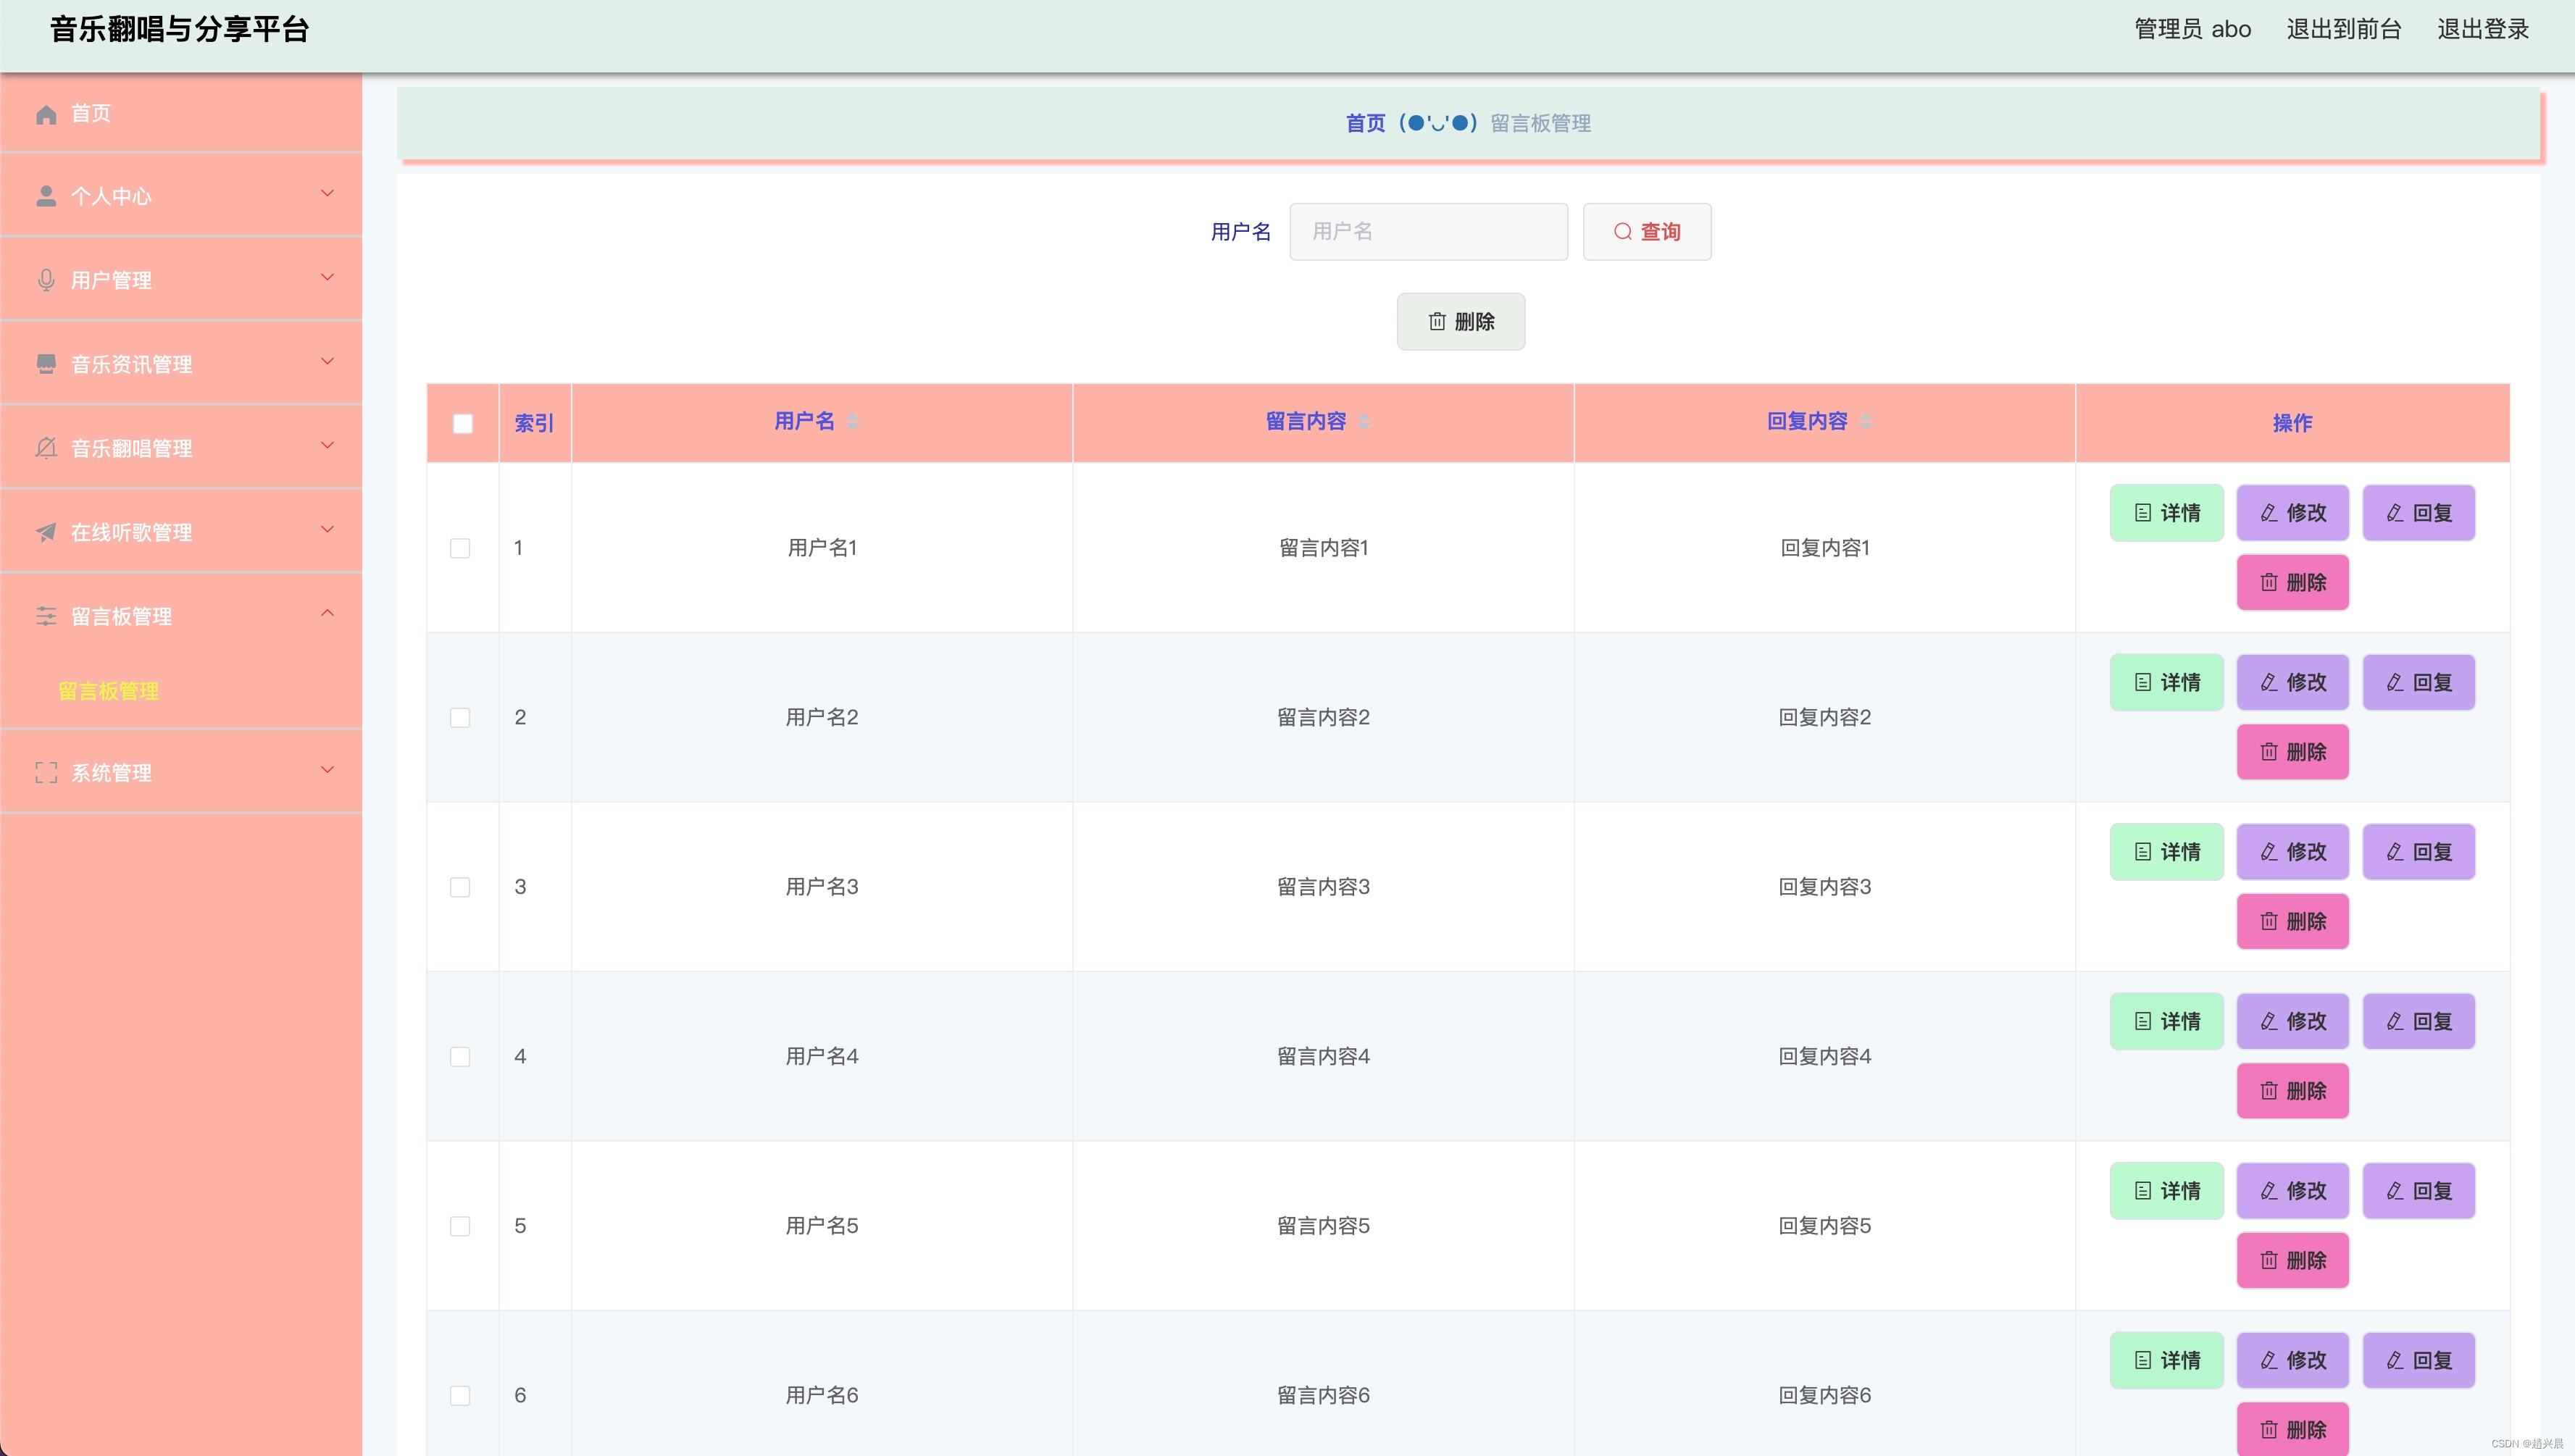Click pencil icon of 修改 in row 3
Screen dimensions: 2575x1456
point(2269,852)
